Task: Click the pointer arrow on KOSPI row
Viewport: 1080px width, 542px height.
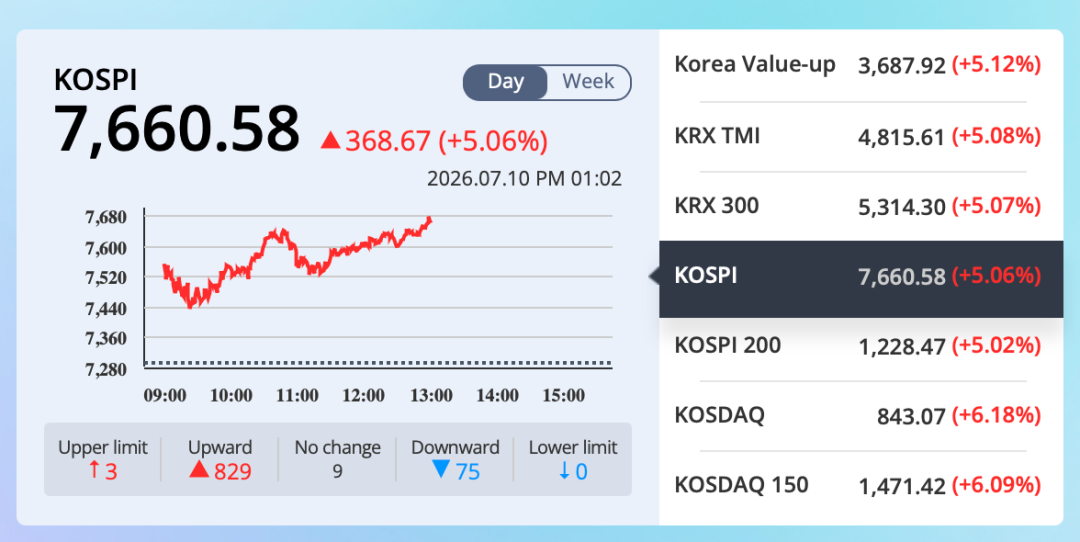Action: [654, 277]
